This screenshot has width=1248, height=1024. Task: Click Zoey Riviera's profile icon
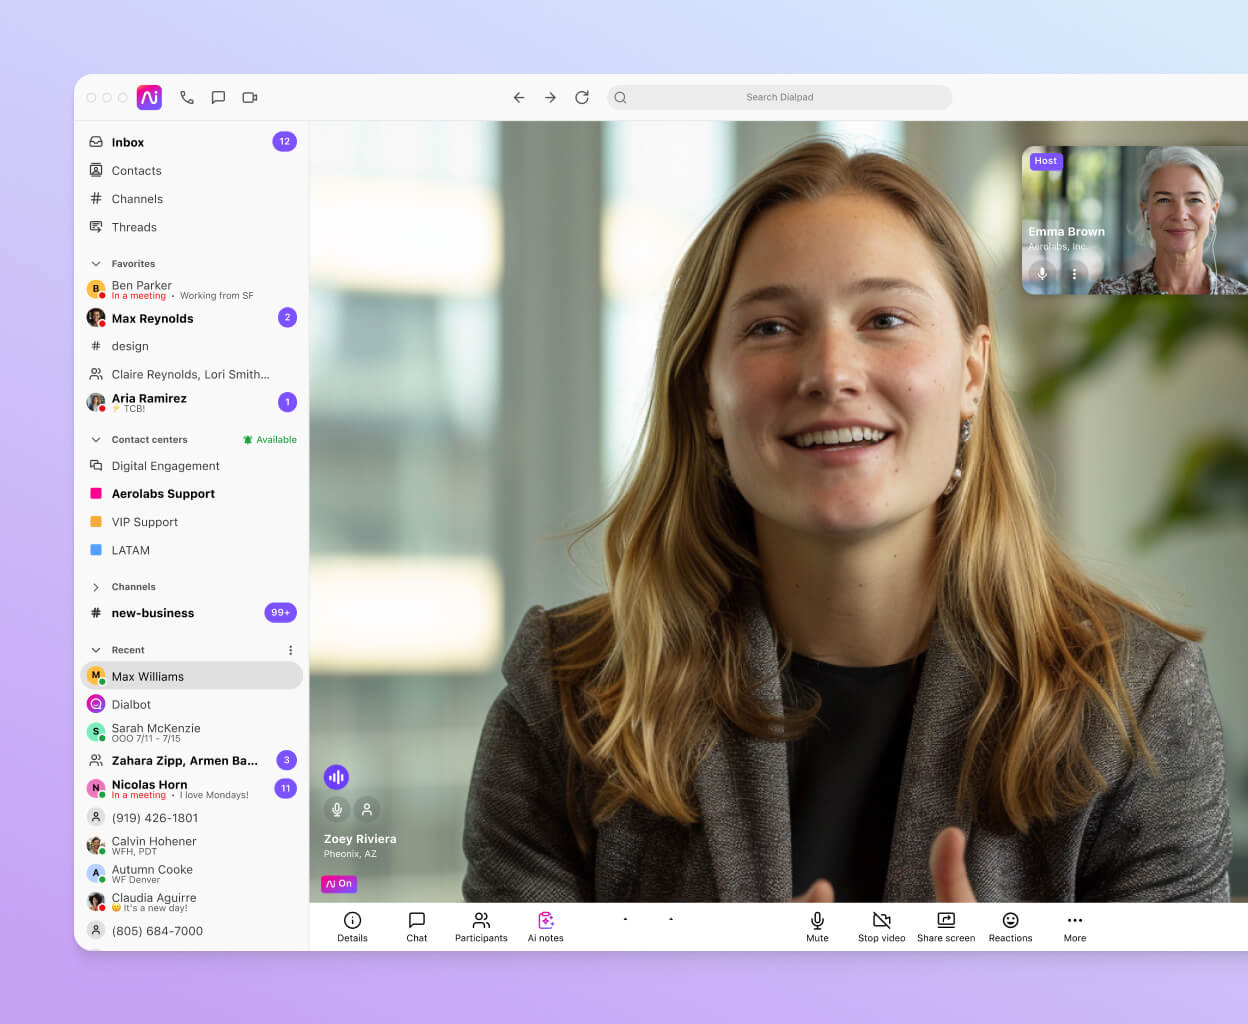(x=367, y=809)
